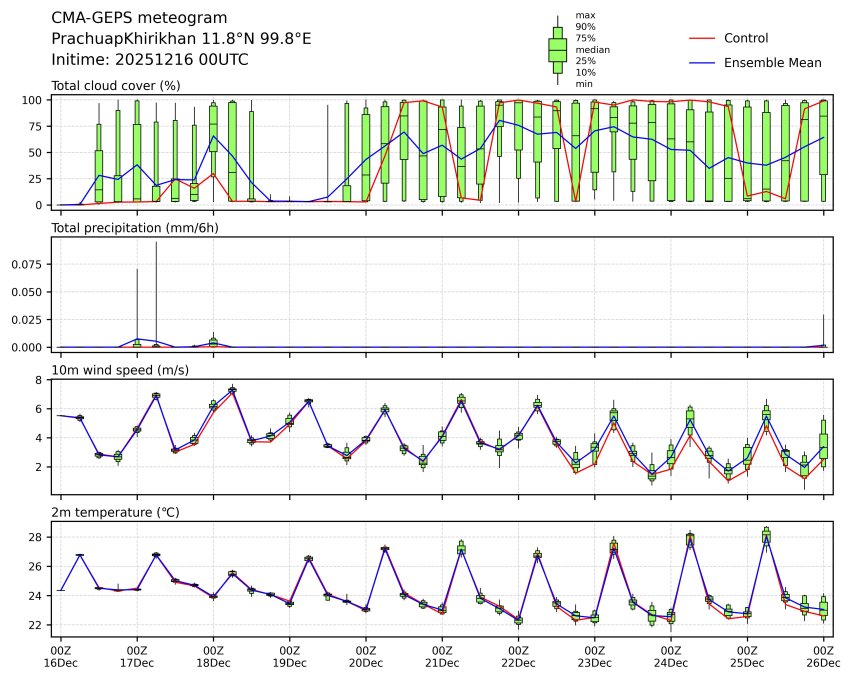This screenshot has width=852, height=680.
Task: Select the 'Total precipitation (mm/6h)' panel title
Action: pyautogui.click(x=135, y=228)
